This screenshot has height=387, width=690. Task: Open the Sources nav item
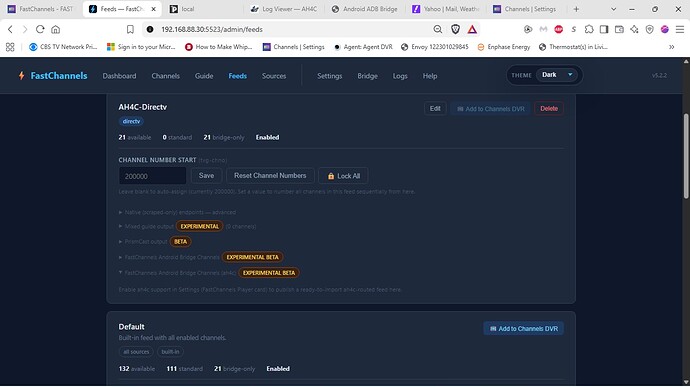pos(274,76)
